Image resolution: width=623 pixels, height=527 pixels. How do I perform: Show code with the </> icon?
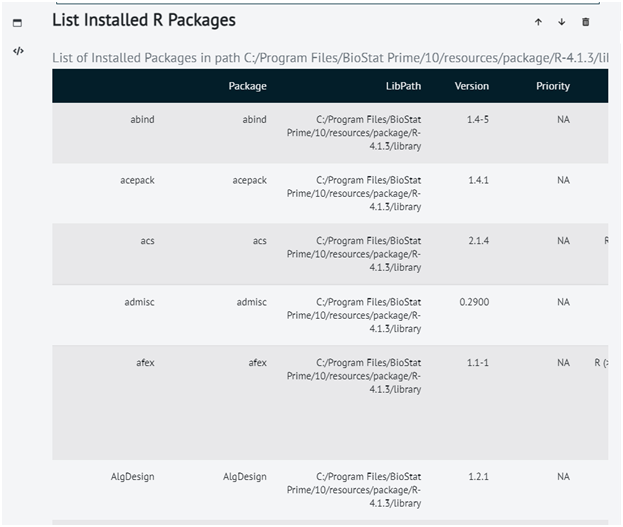(18, 51)
